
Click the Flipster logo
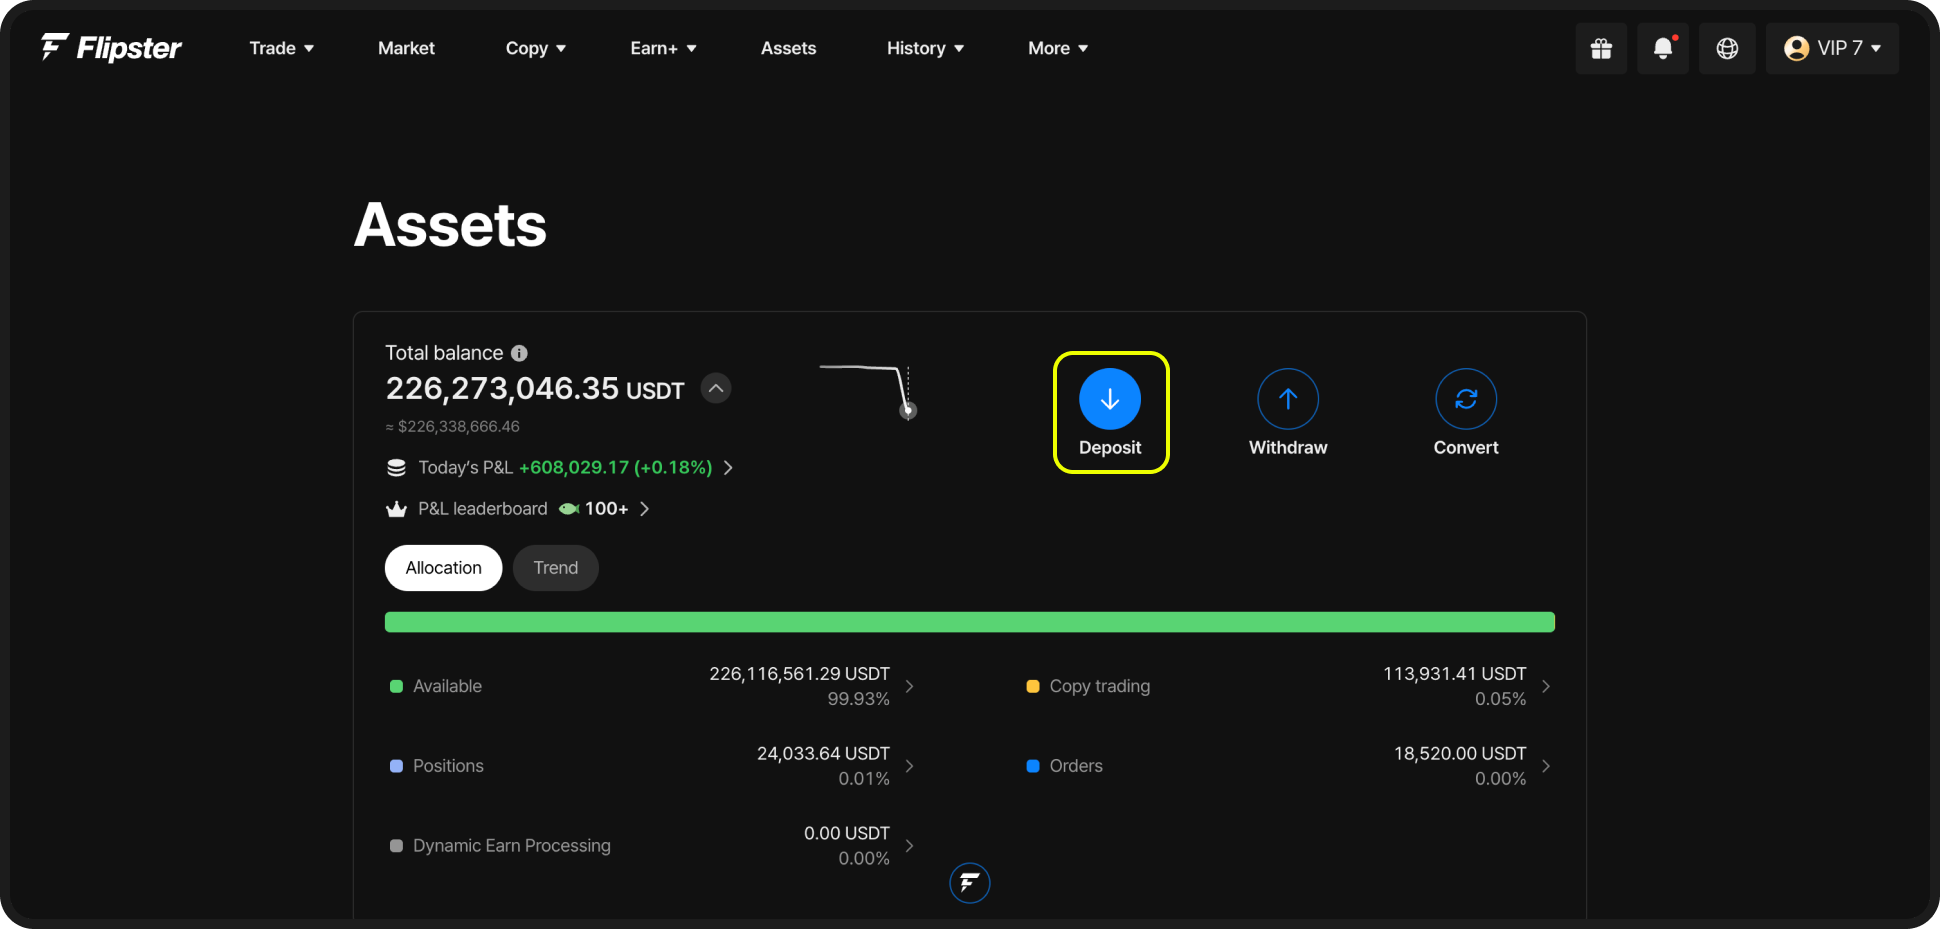tap(111, 47)
